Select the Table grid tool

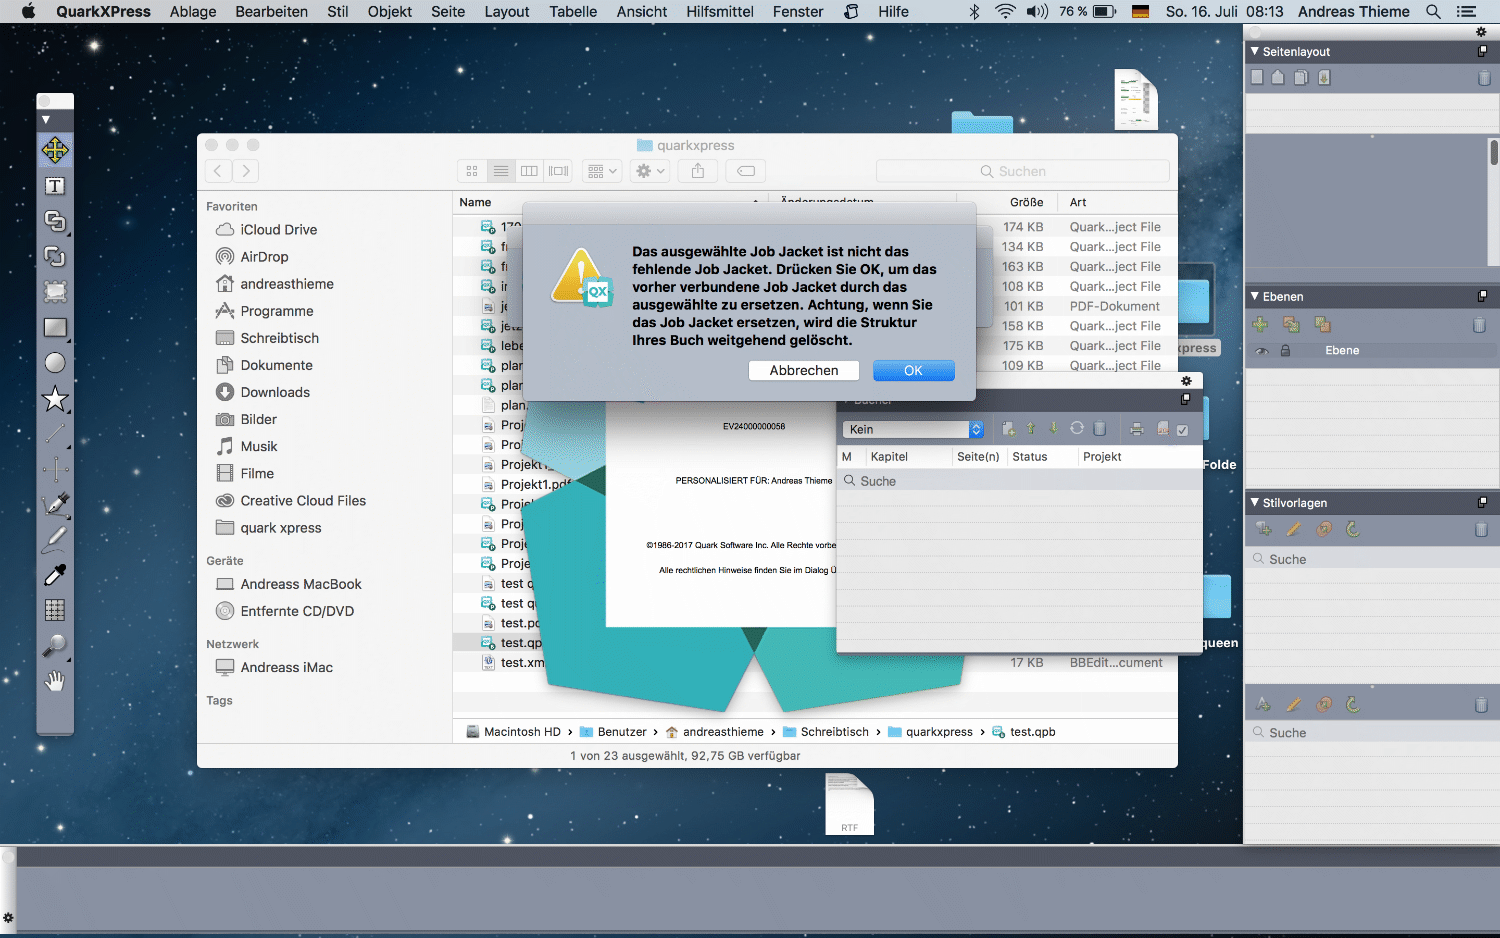click(x=55, y=610)
